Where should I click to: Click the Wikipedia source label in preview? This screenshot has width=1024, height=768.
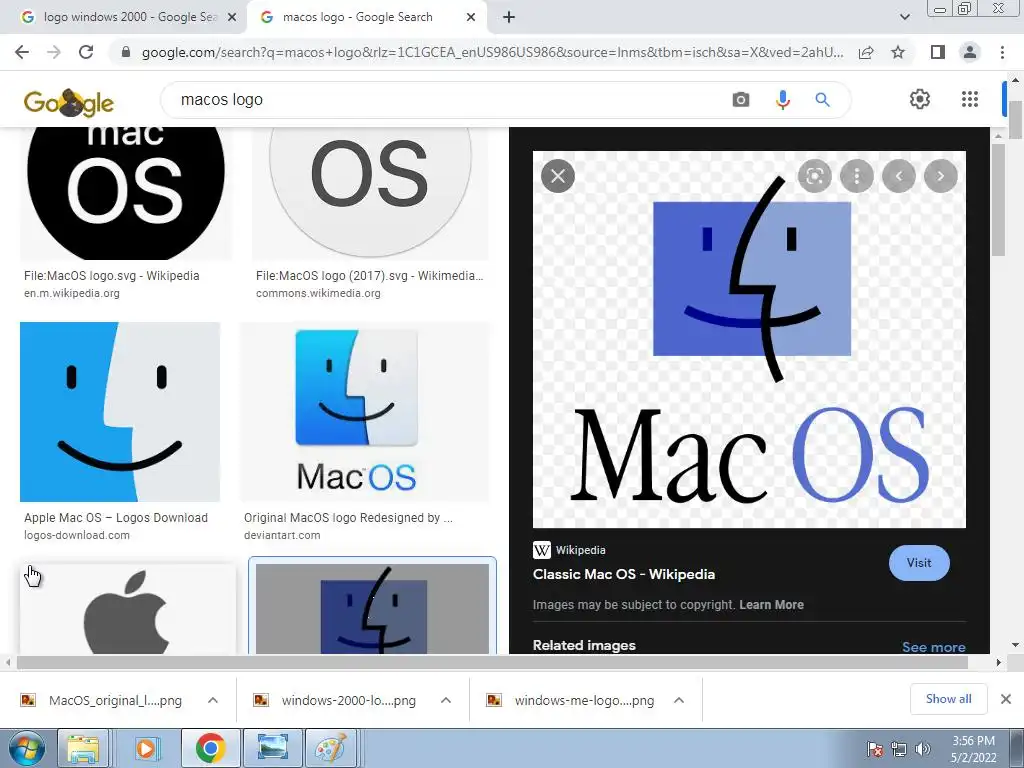[580, 550]
